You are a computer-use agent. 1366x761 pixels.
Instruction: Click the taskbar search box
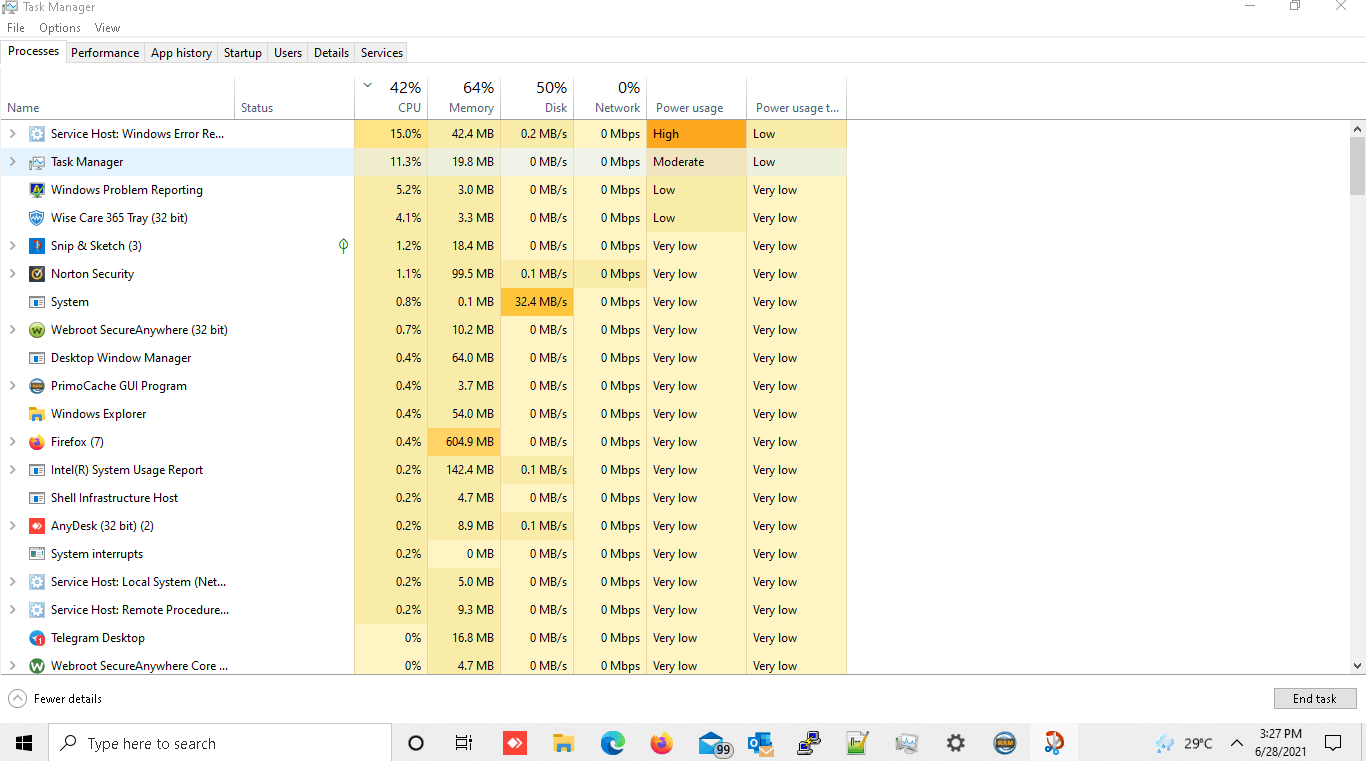220,743
